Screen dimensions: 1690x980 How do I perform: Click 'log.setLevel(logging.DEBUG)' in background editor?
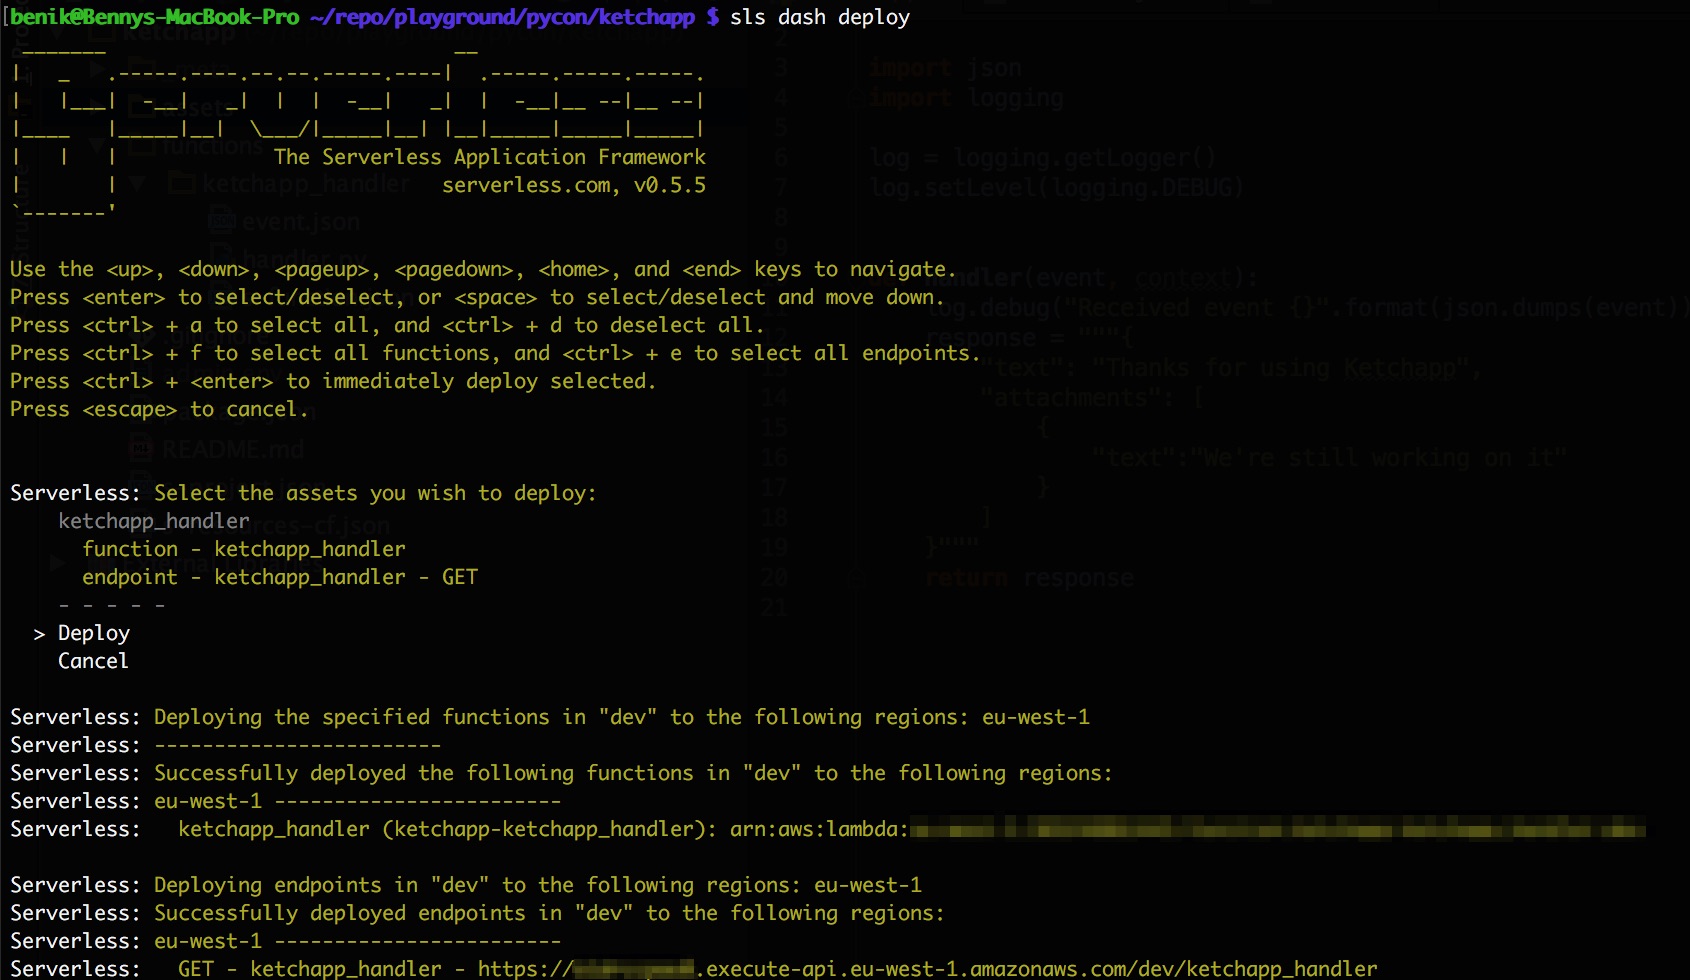(1056, 187)
